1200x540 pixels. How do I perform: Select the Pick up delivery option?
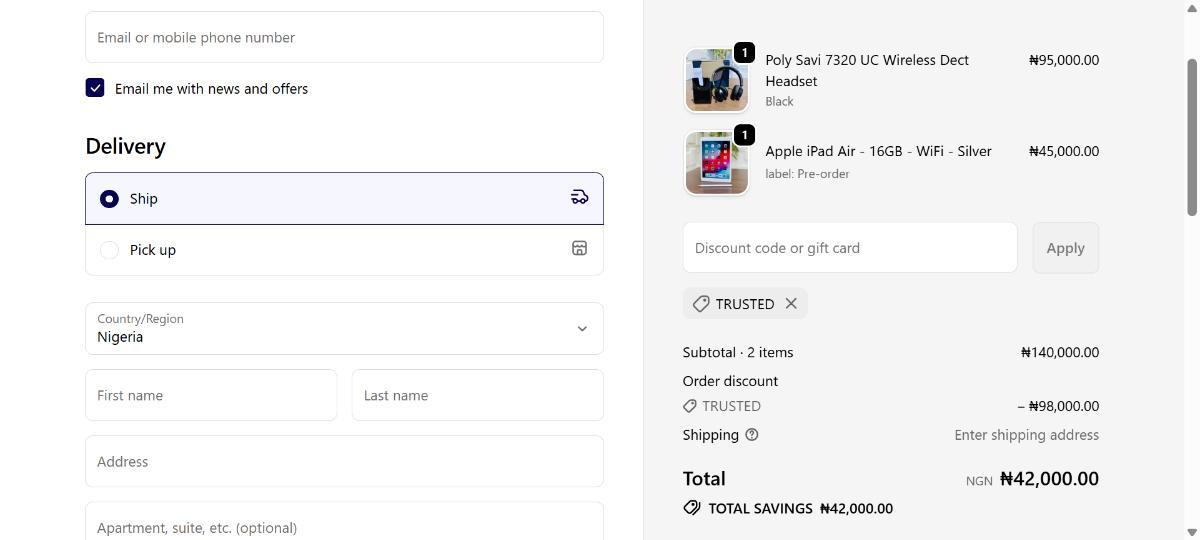point(109,250)
